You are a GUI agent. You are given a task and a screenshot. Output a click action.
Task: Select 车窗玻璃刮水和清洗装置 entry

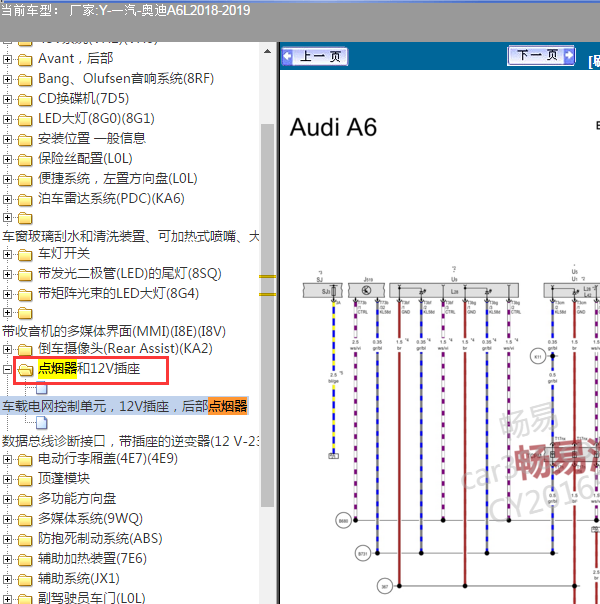[x=130, y=236]
